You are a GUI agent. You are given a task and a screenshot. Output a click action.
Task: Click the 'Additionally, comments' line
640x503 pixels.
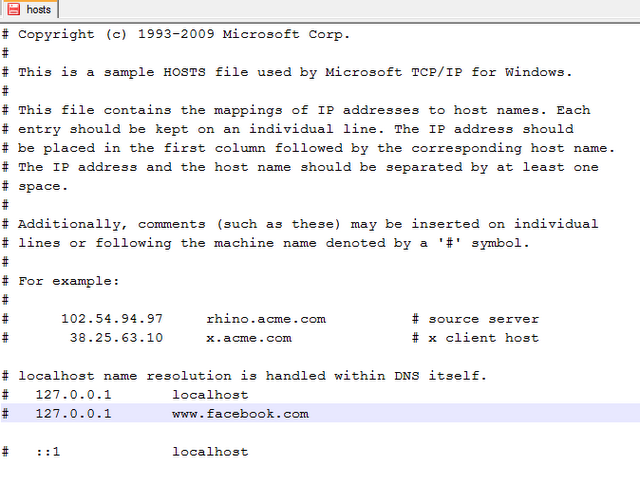point(300,224)
